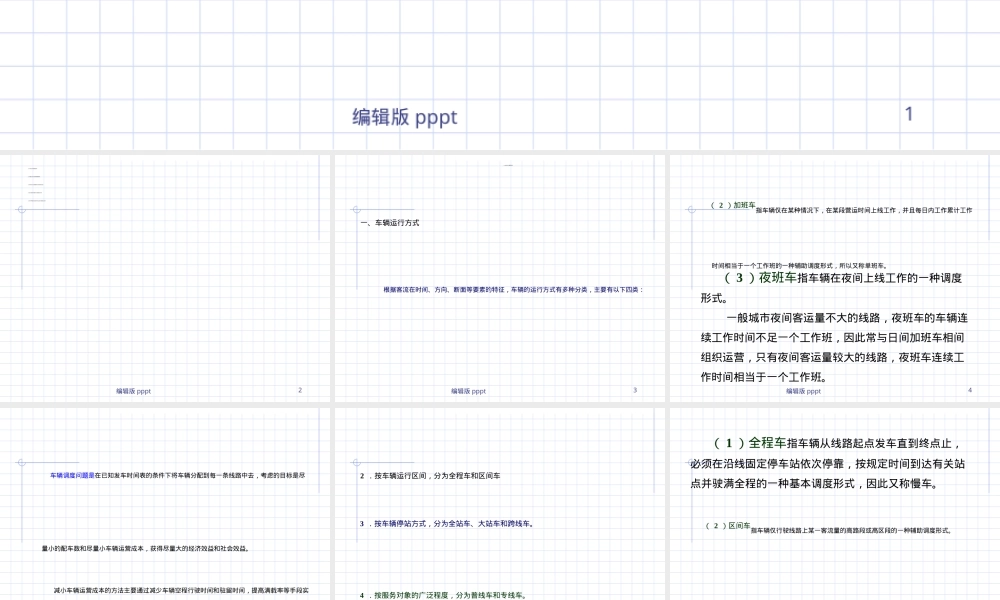Select the blue '车辆调度问题是' text
The image size is (1000, 600).
pyautogui.click(x=72, y=475)
